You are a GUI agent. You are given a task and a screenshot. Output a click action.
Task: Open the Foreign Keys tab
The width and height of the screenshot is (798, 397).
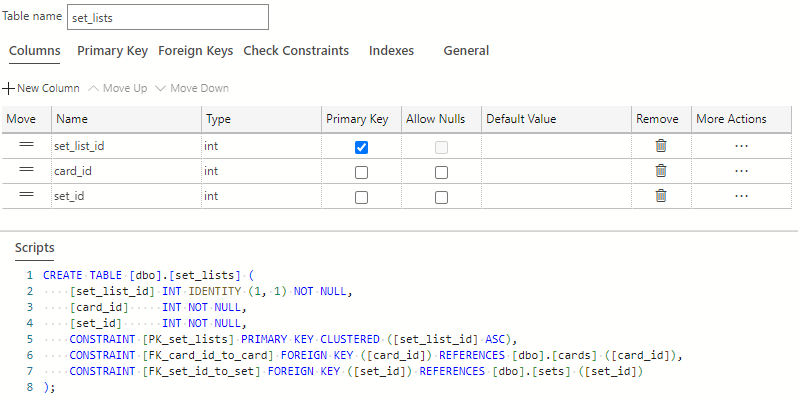(195, 51)
